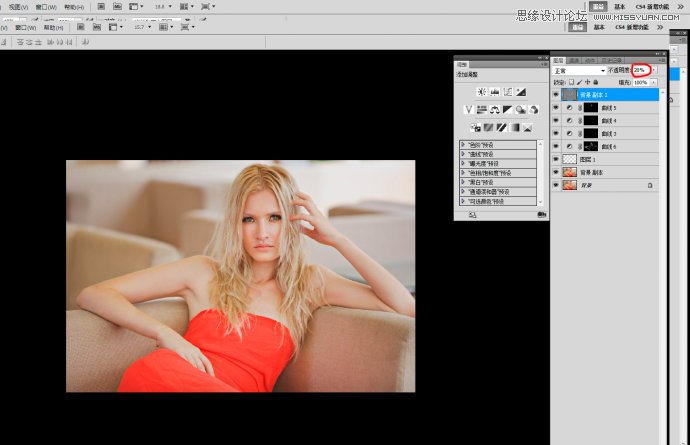The image size is (690, 445).
Task: Hide the 曲线 5 layer
Action: [556, 108]
